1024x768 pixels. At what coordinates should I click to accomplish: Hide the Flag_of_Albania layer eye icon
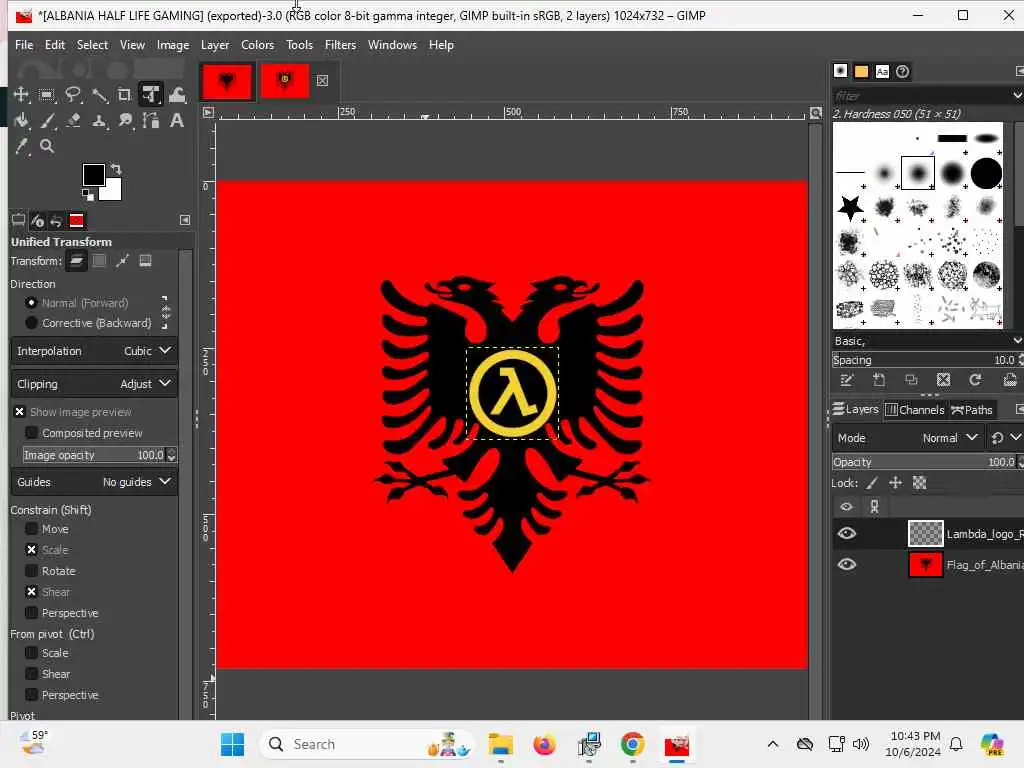pos(846,564)
